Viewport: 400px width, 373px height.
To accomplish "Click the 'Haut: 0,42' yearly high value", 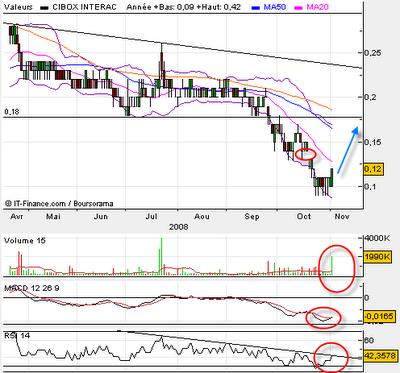I will coord(217,7).
